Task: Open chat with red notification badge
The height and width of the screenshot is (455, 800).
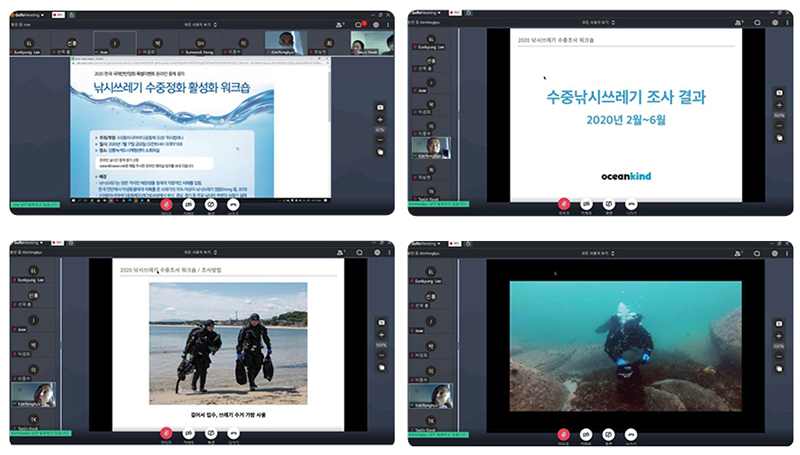Action: 360,24
